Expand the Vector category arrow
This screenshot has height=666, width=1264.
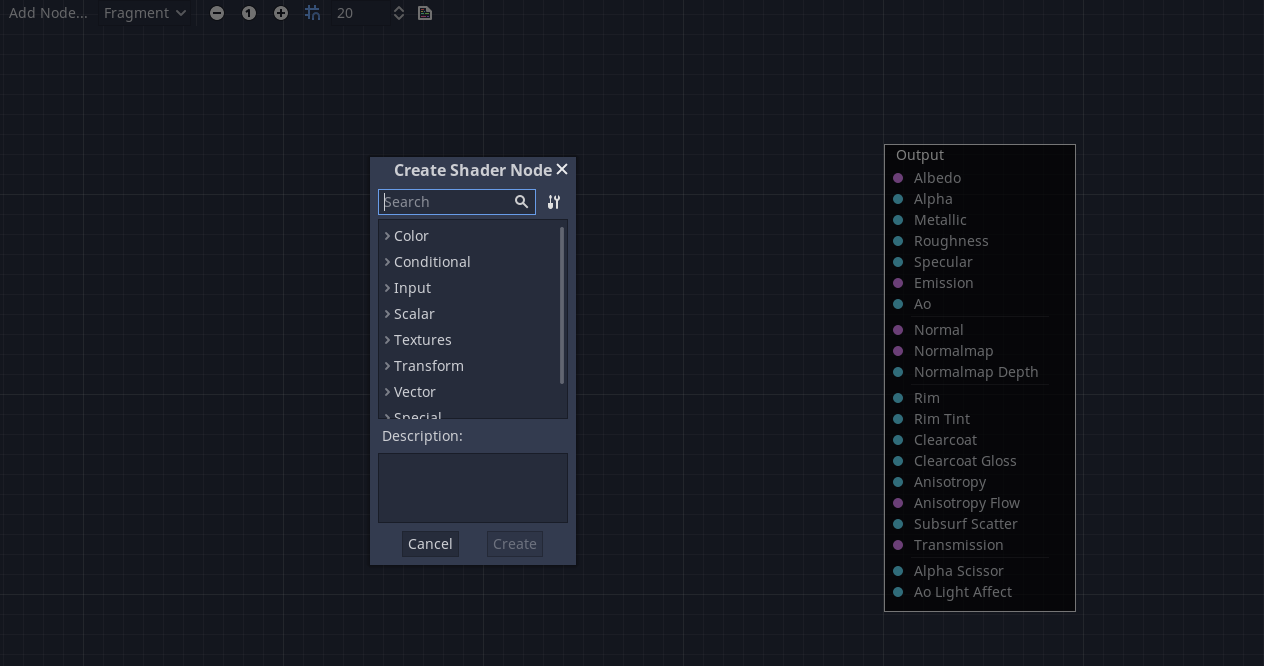[388, 392]
